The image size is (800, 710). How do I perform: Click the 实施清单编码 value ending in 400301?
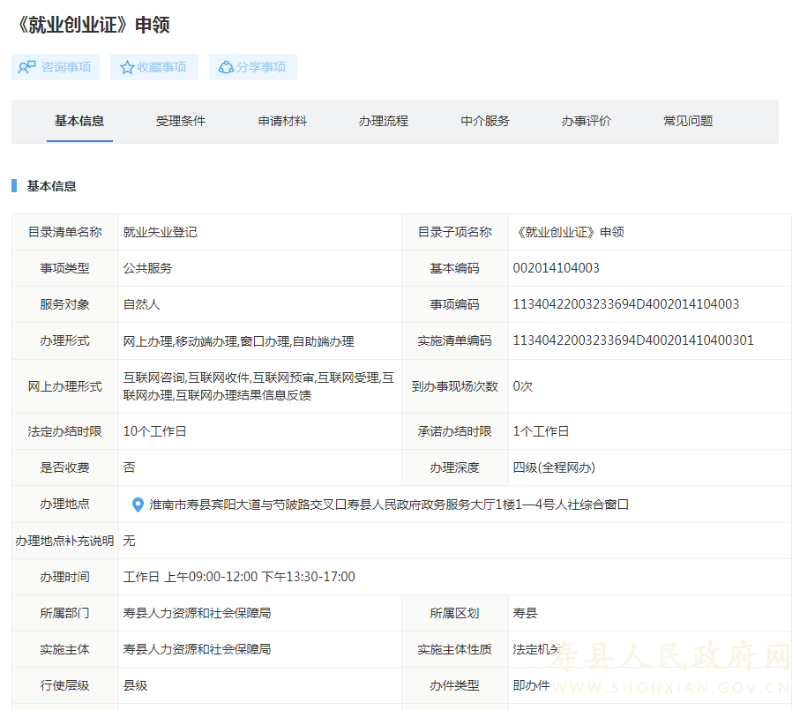(x=633, y=341)
